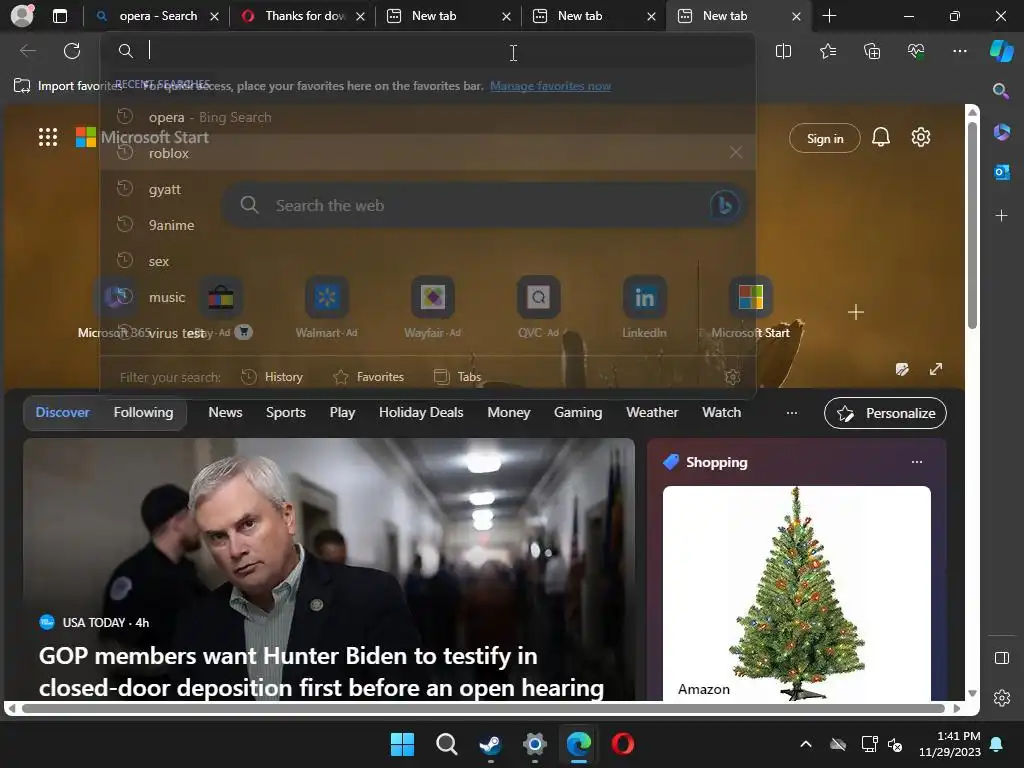1024x768 pixels.
Task: Open address bar search settings gear
Action: click(732, 377)
